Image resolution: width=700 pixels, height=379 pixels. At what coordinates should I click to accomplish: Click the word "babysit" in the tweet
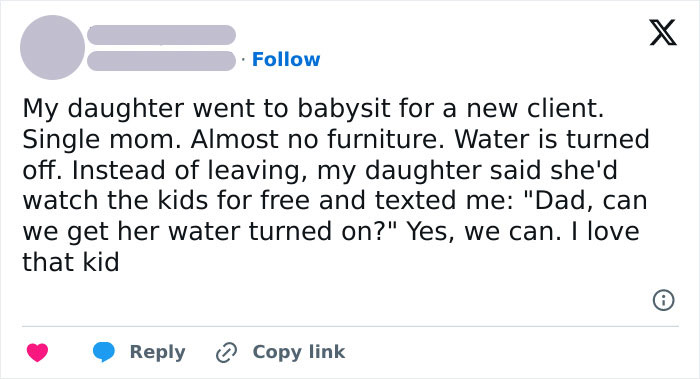coord(338,108)
